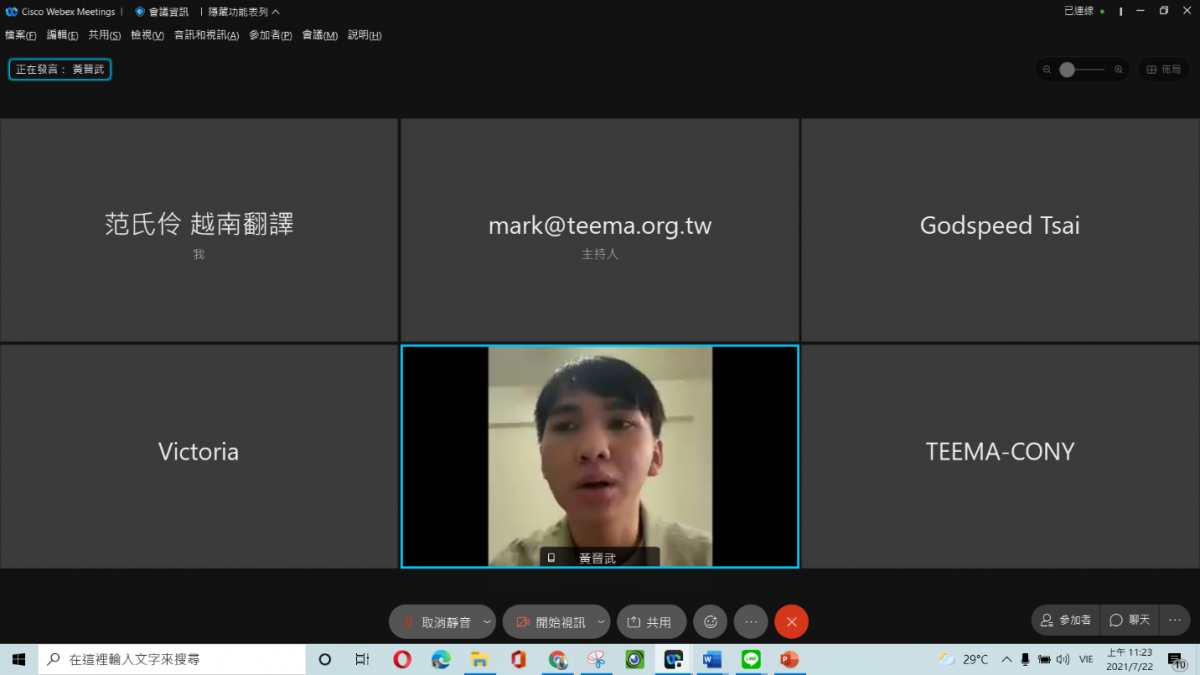This screenshot has width=1200, height=675.
Task: Open the 佈局 layout button
Action: pyautogui.click(x=1164, y=70)
